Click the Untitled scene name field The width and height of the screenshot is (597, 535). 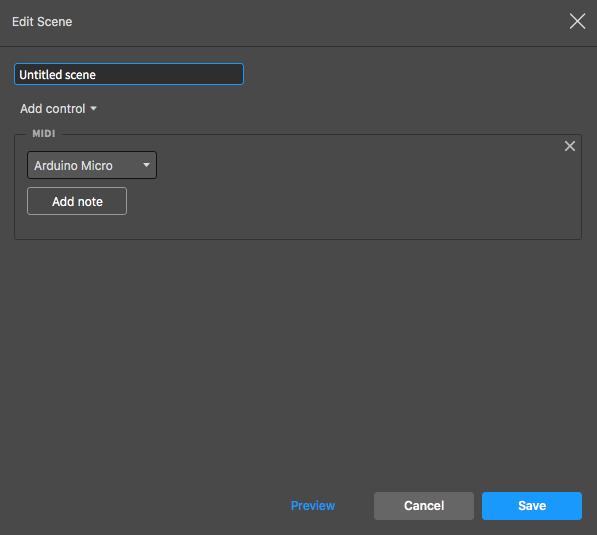(129, 74)
